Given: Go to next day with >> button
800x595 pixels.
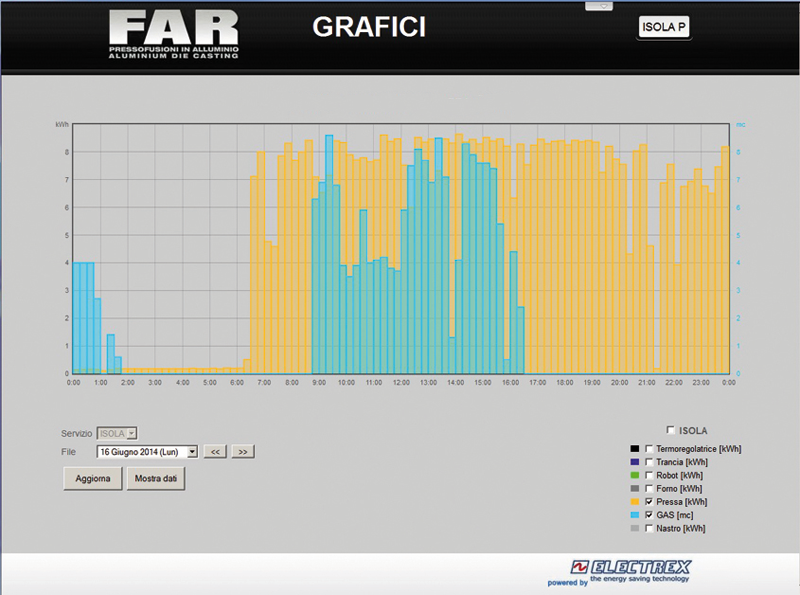Looking at the screenshot, I should pos(243,452).
